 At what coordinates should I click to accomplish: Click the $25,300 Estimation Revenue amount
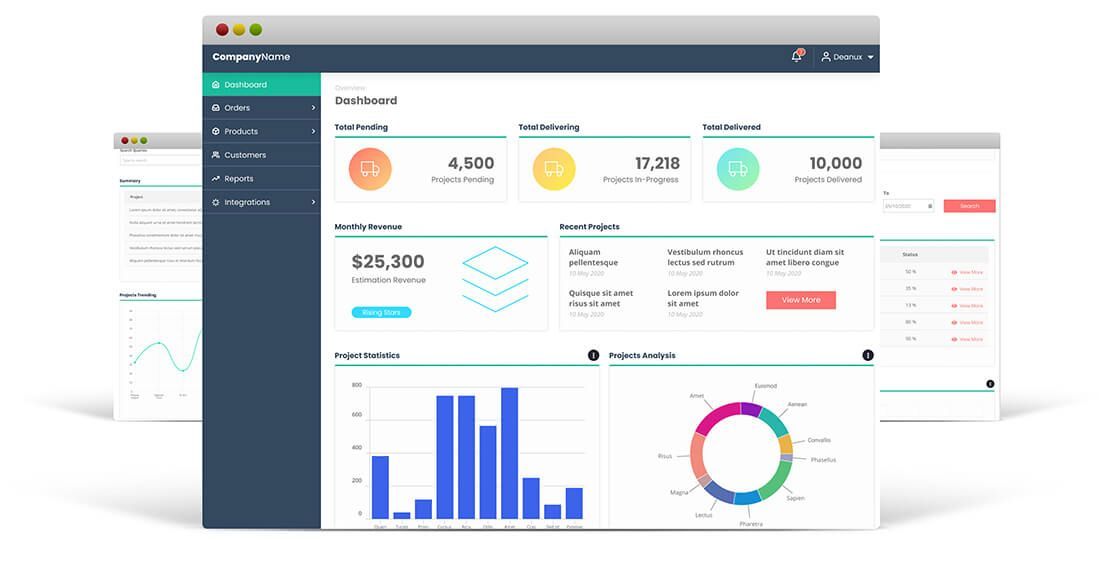(388, 262)
